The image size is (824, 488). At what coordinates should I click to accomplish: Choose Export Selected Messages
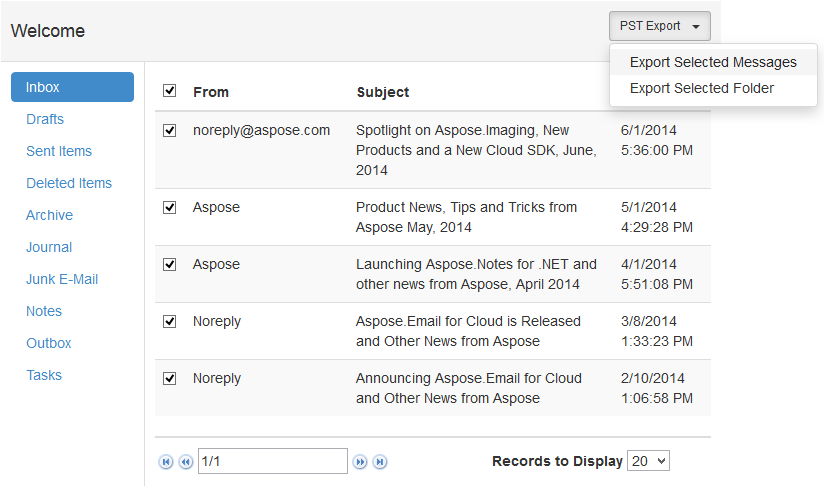pos(713,62)
